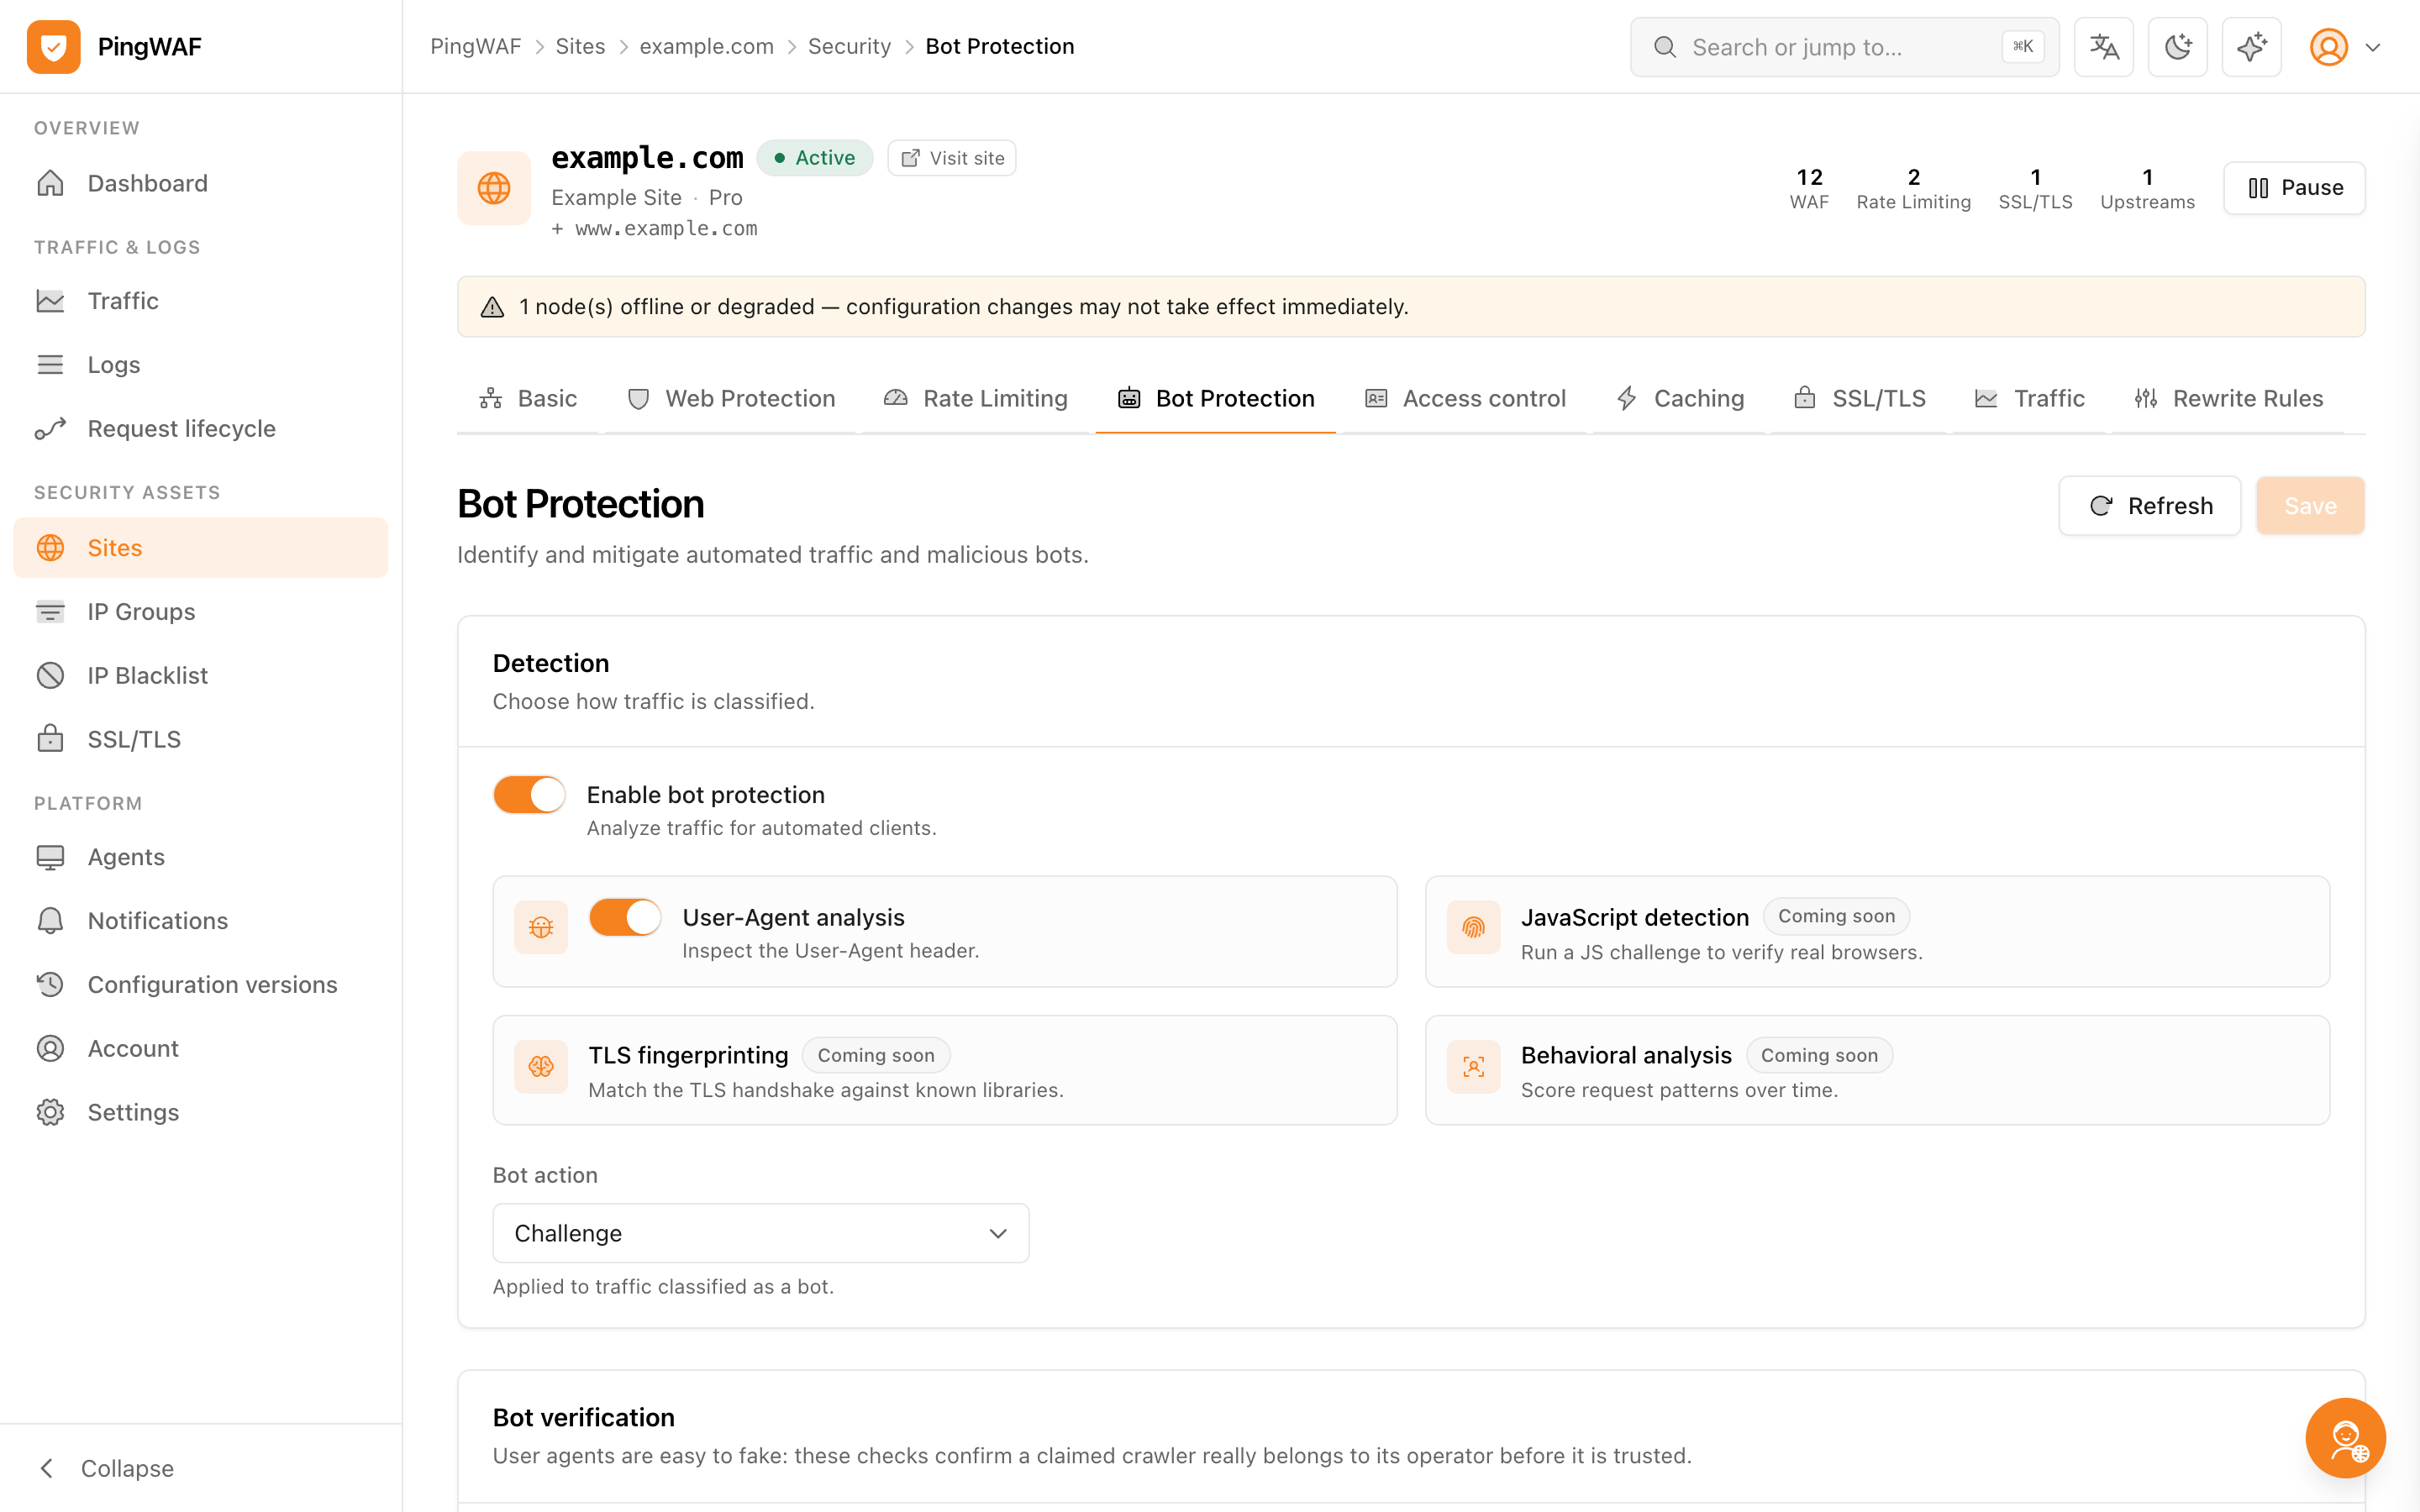Click the Account person icon
The width and height of the screenshot is (2420, 1512).
50,1049
